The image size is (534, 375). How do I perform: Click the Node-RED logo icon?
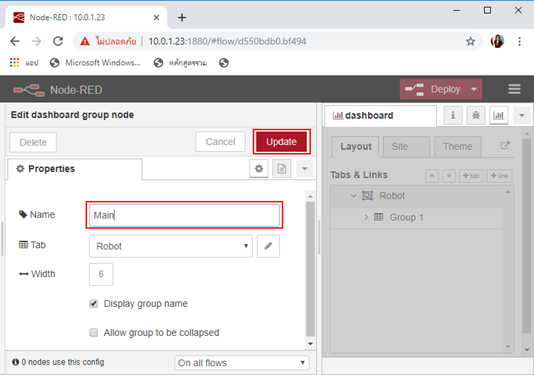29,90
